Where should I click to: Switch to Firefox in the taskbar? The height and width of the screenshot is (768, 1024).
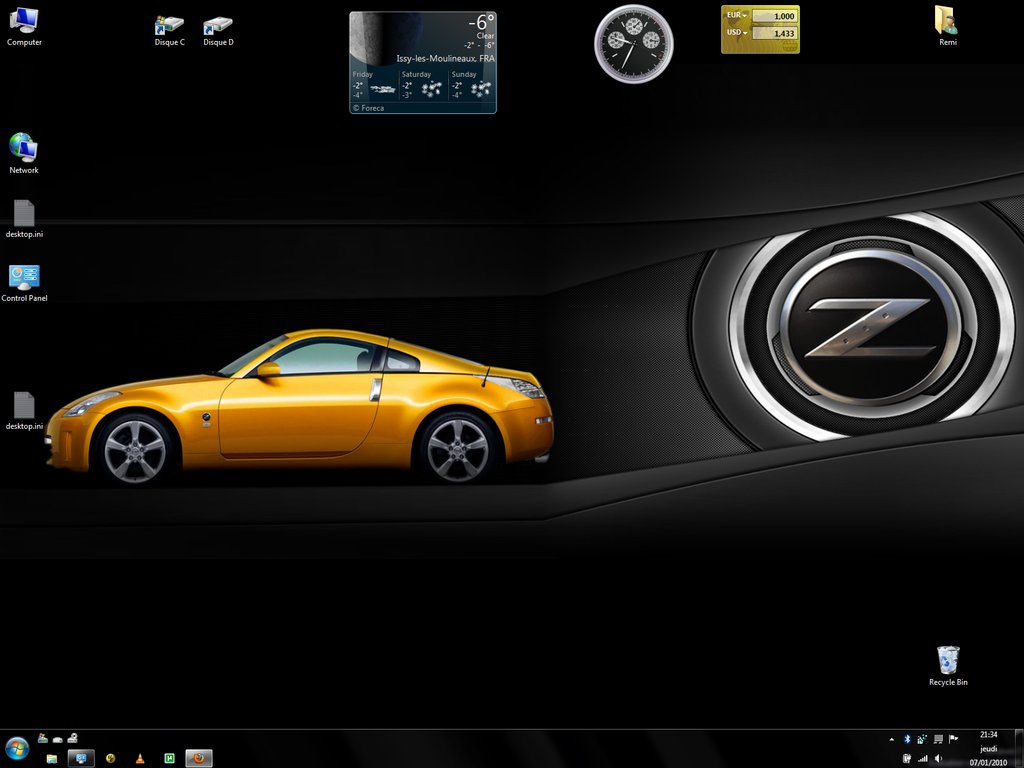click(x=199, y=758)
